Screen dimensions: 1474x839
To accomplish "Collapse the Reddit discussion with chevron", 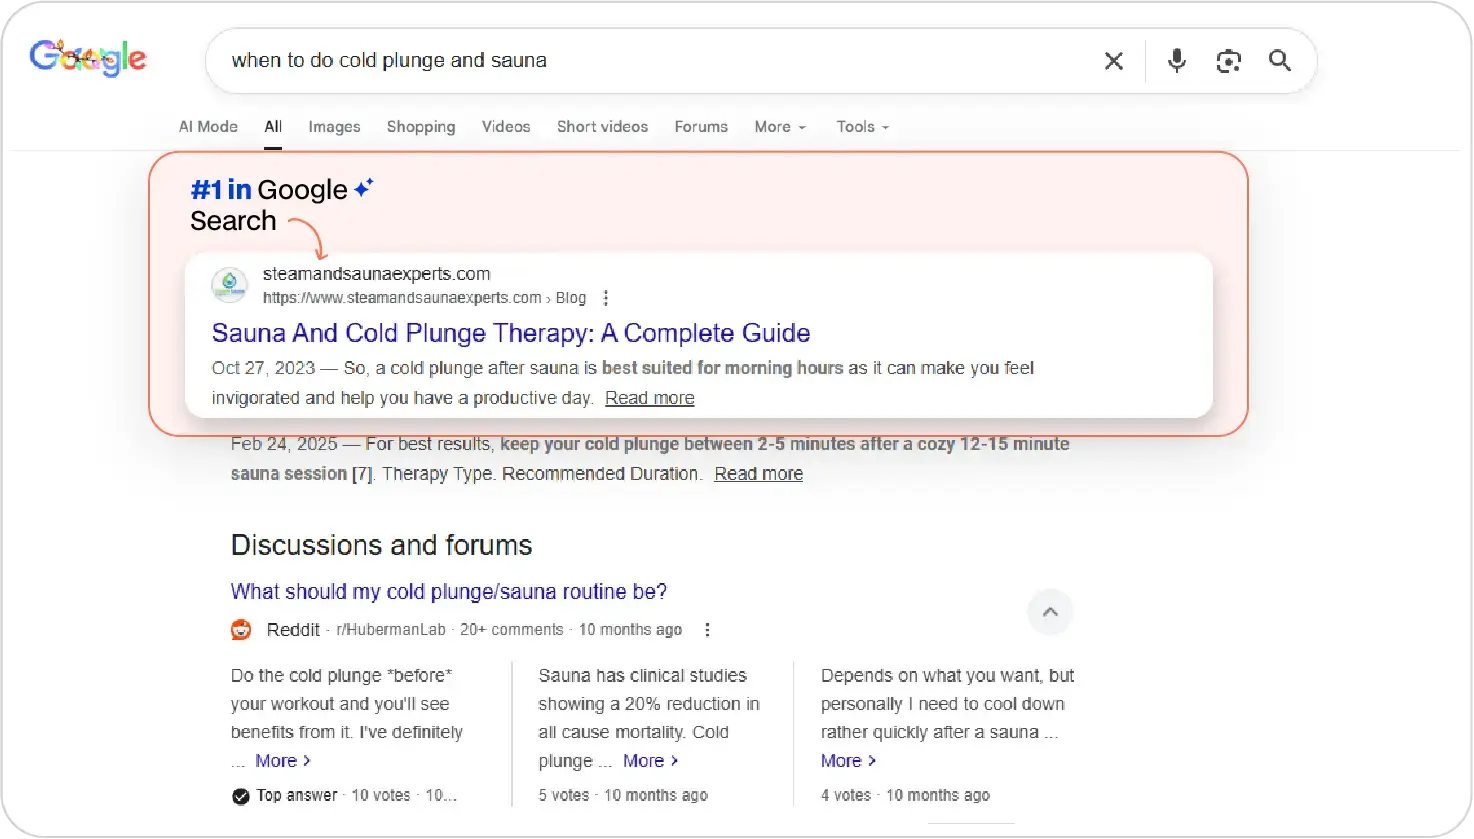I will [1050, 612].
